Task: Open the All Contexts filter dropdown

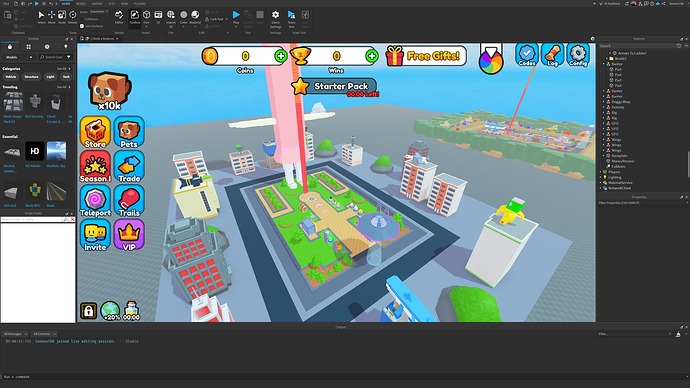Action: pyautogui.click(x=44, y=334)
